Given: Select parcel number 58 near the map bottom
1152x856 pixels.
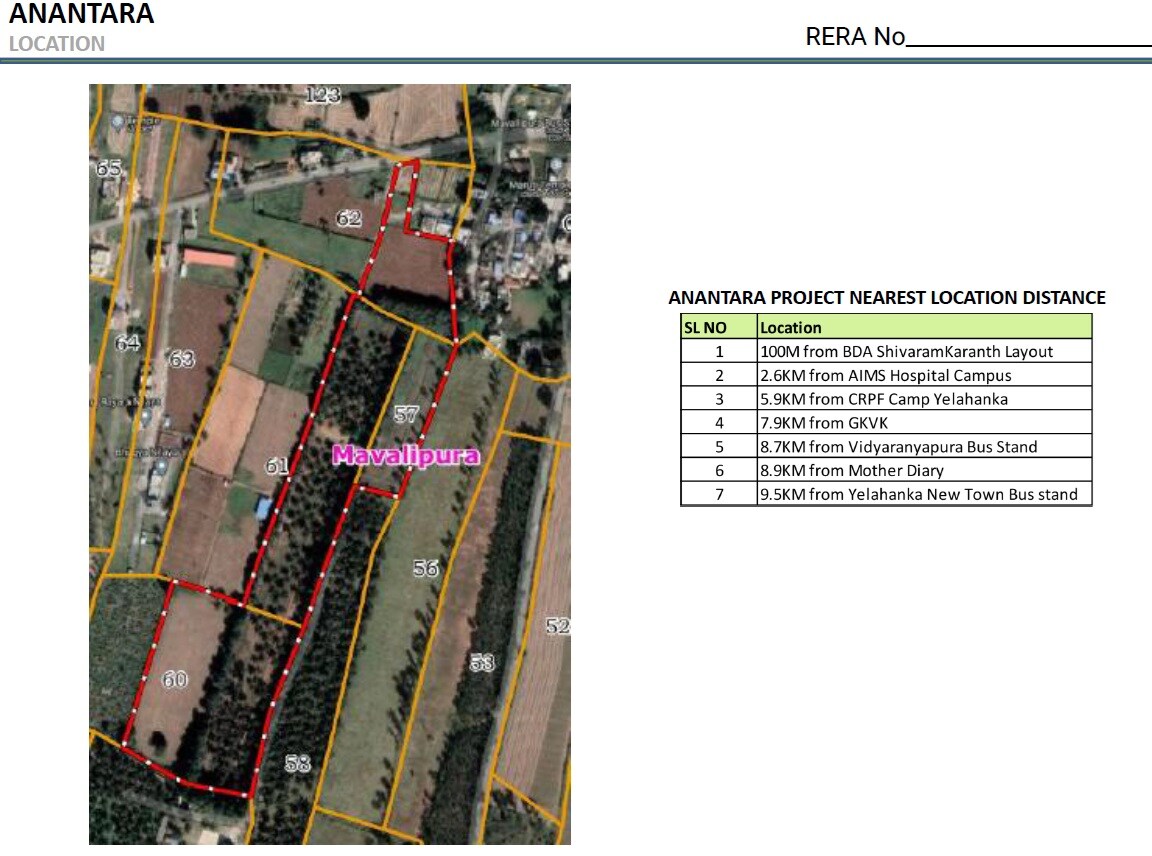Looking at the screenshot, I should (297, 763).
